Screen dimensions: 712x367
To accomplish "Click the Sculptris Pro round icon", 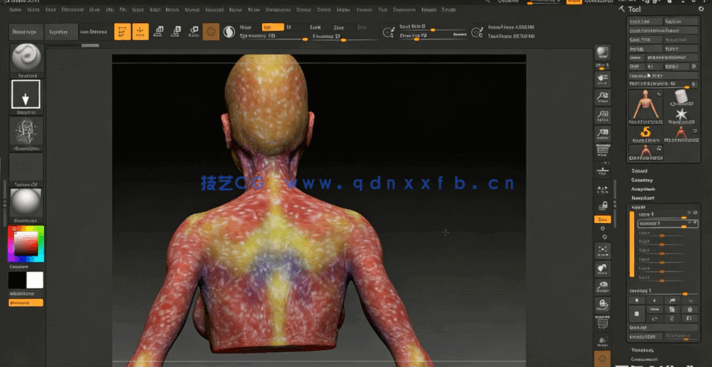I will pyautogui.click(x=229, y=32).
